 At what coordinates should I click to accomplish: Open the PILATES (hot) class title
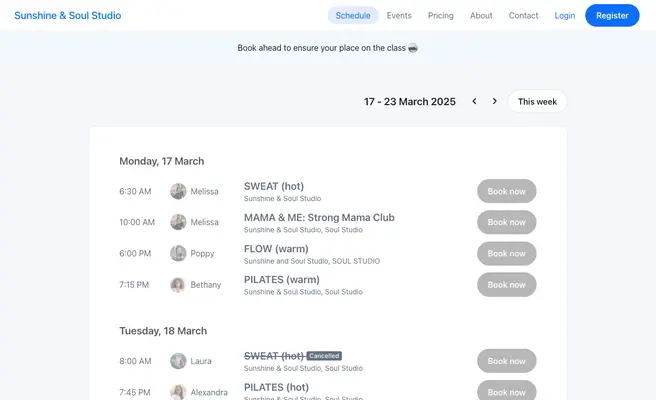(x=276, y=387)
